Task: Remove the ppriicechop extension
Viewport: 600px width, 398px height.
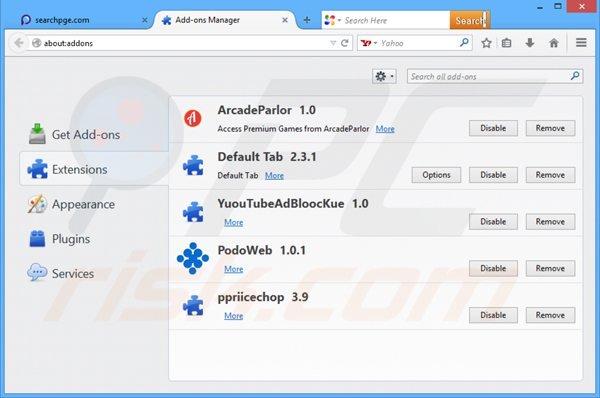Action: pos(550,315)
